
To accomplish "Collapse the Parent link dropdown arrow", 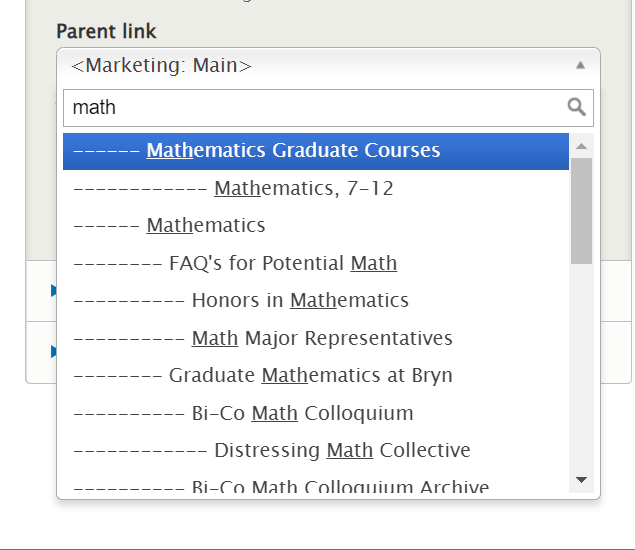I will [580, 66].
